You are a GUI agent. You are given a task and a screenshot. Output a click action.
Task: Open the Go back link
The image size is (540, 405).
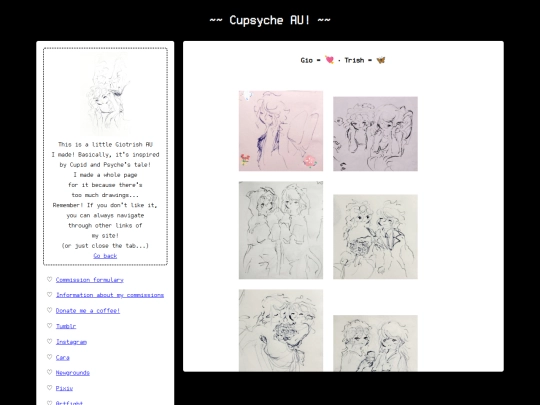pyautogui.click(x=105, y=256)
